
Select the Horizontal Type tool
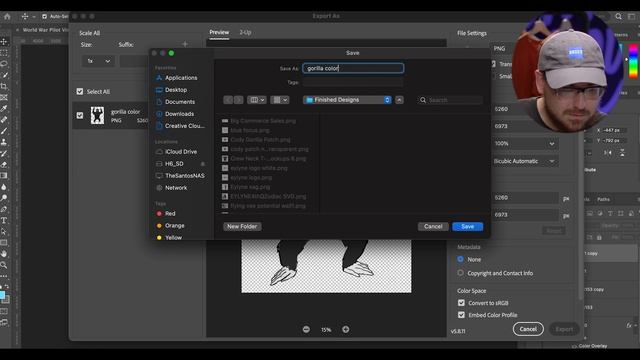[x=4, y=220]
